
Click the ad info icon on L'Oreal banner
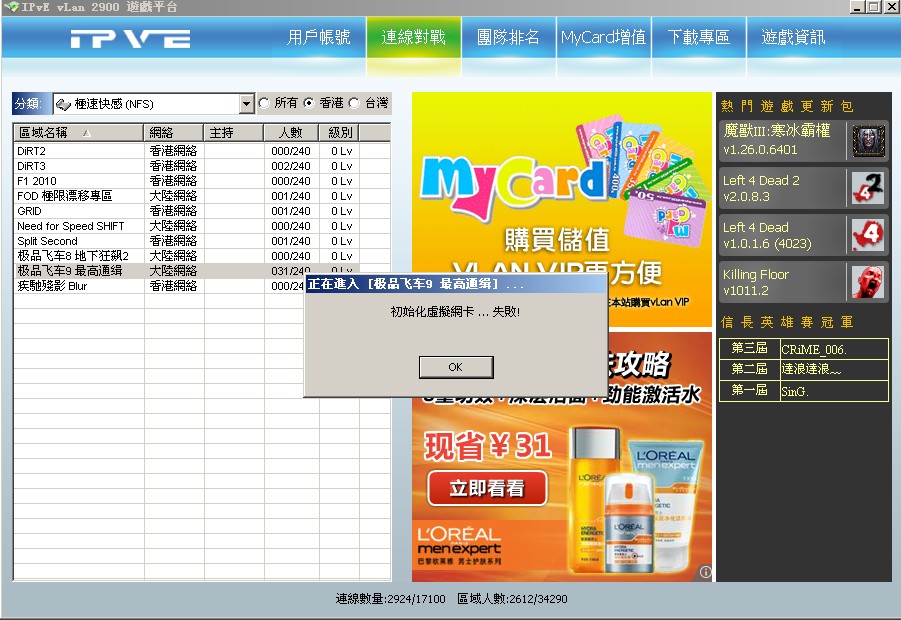[x=705, y=572]
